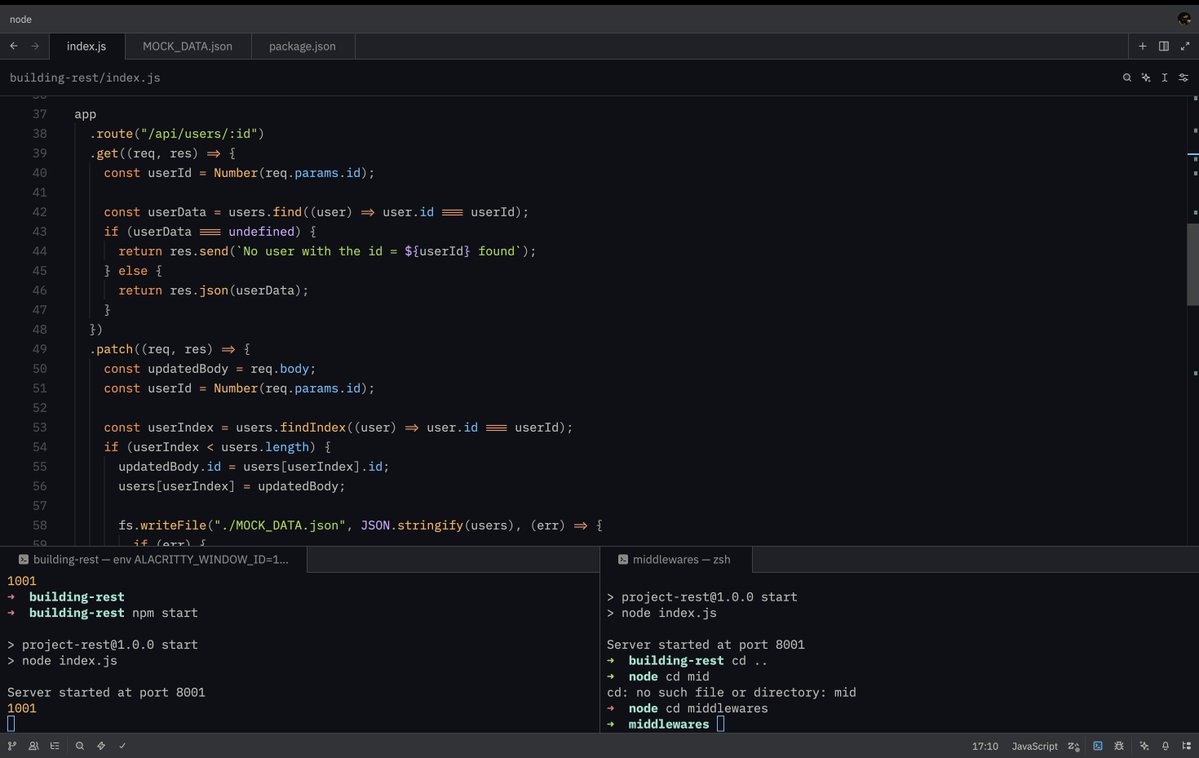Click the editor vertical scrollbar thumb
1199x758 pixels.
1192,265
